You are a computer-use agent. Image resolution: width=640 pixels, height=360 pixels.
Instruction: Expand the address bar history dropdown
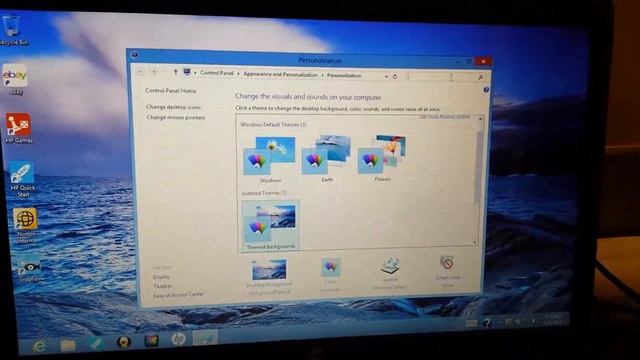tap(386, 76)
